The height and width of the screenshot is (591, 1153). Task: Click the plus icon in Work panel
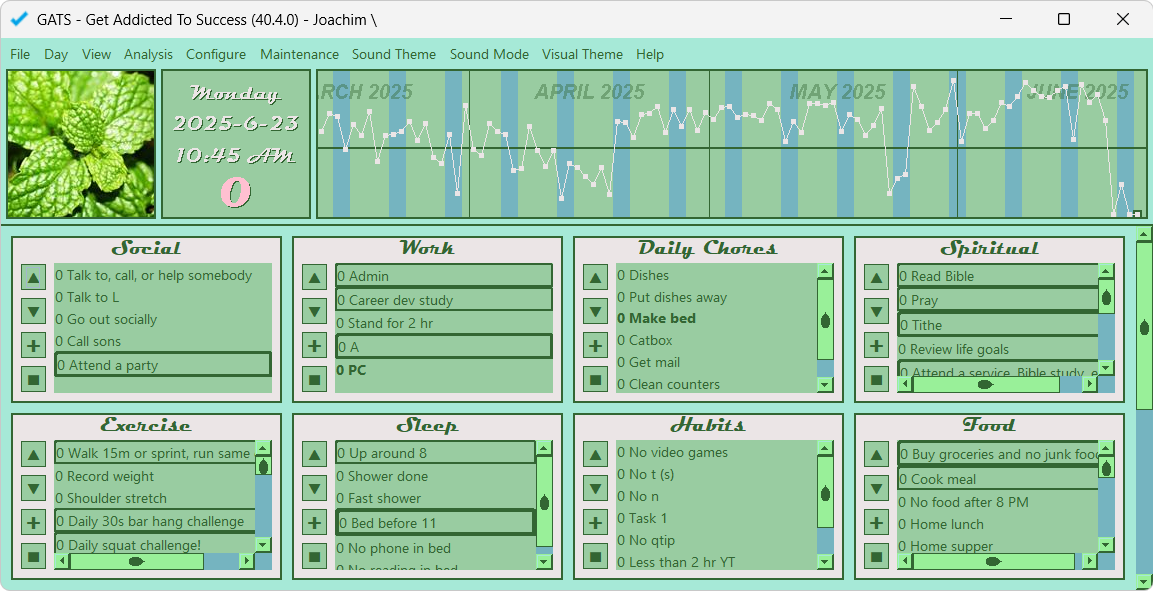tap(315, 346)
